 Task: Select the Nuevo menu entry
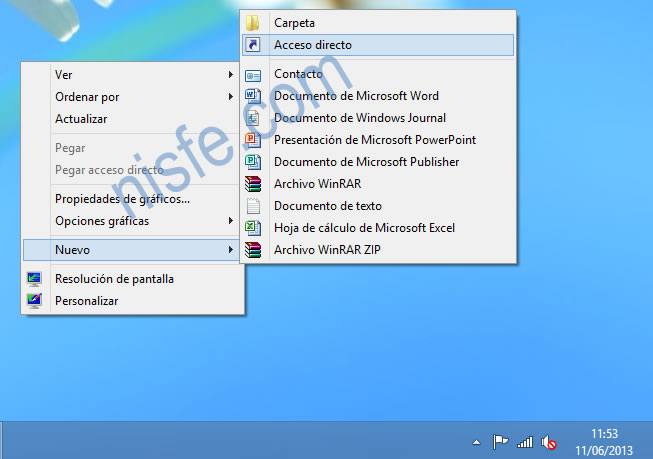pos(131,250)
